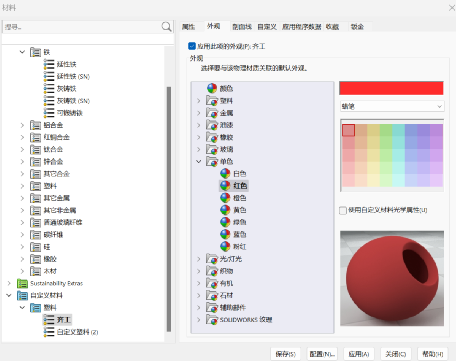Click the 帮助(H) button
456x361 pixels.
tap(433, 354)
